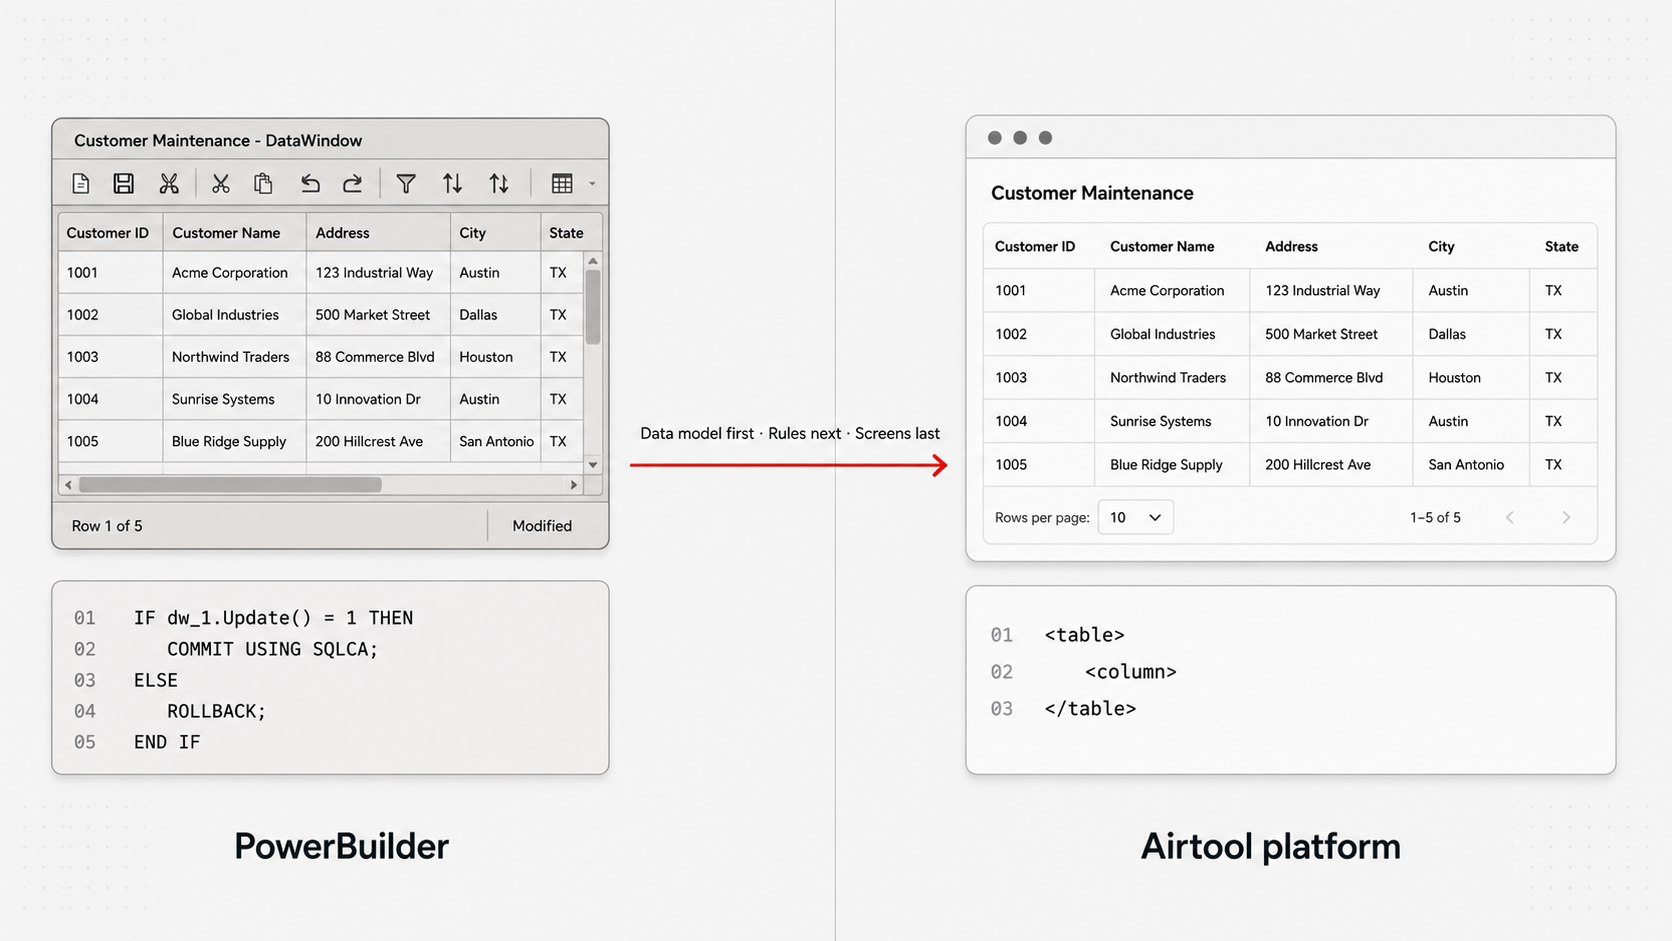
Task: Click the DataWindow title bar text
Action: 218,141
